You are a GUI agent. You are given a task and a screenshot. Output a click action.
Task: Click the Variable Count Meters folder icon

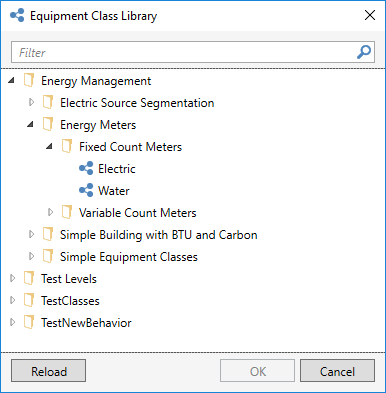67,212
